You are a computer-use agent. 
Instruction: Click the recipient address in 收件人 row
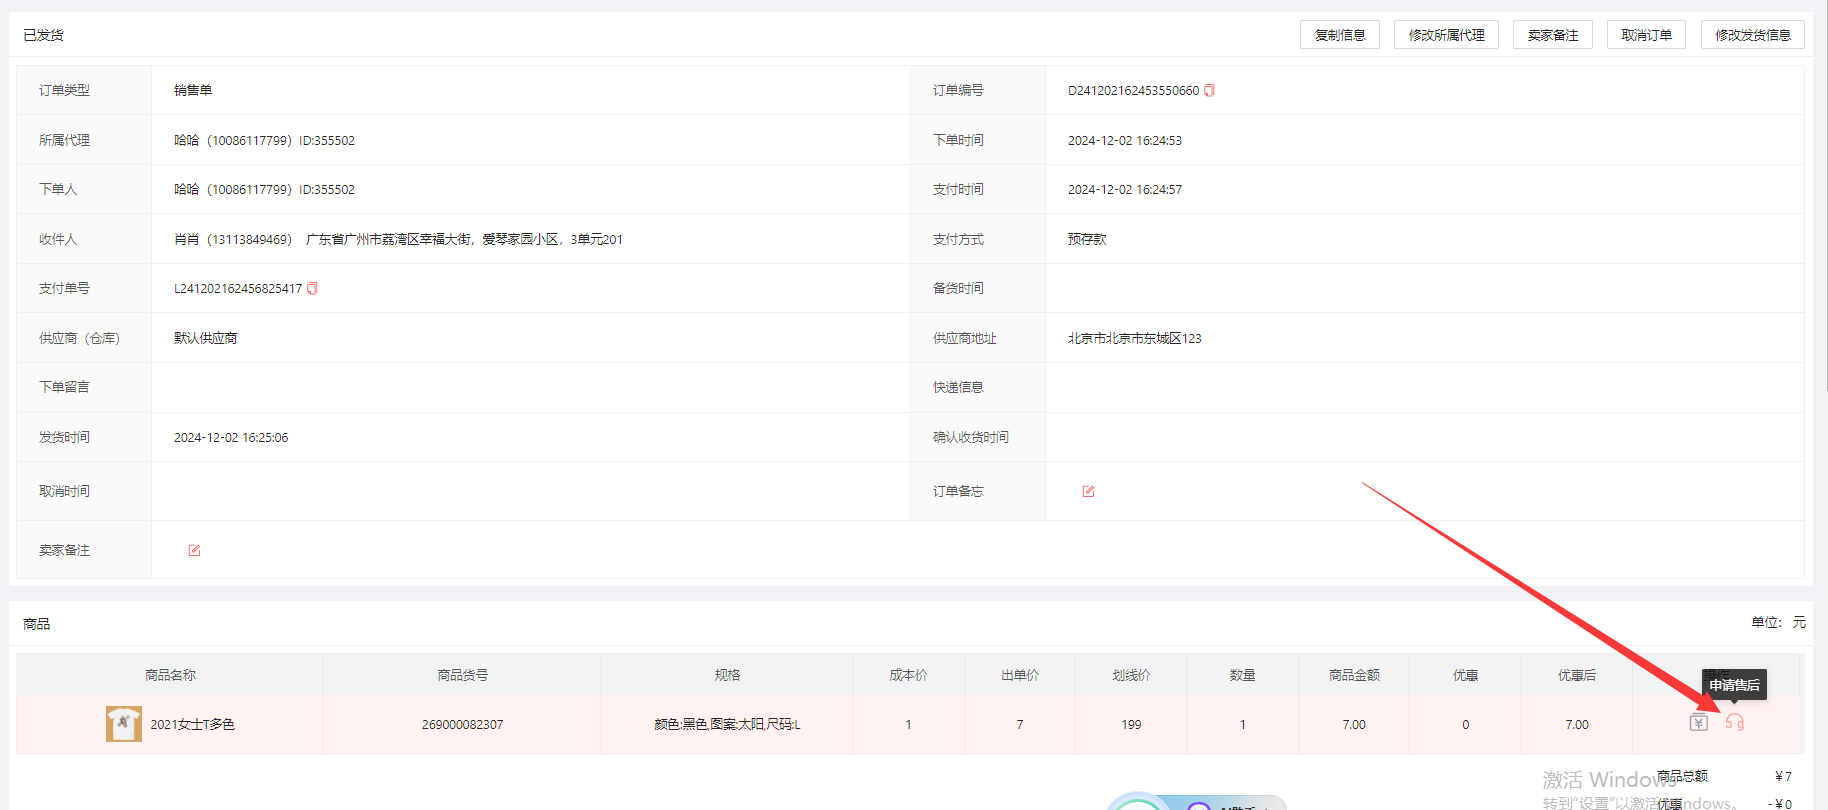point(464,239)
